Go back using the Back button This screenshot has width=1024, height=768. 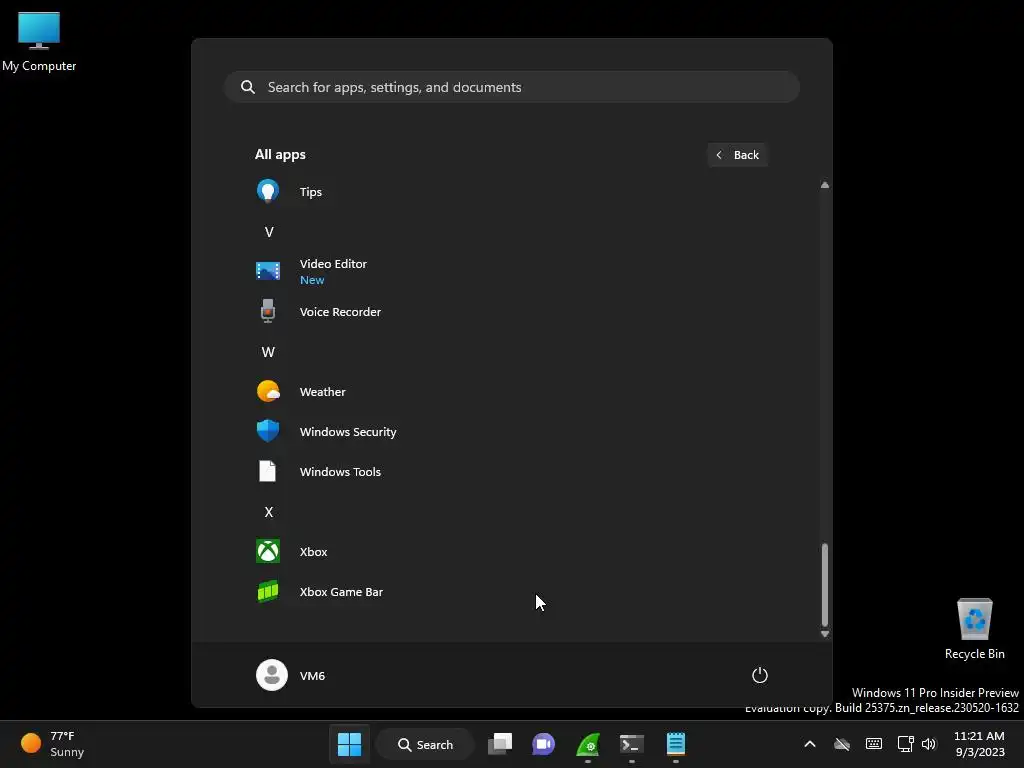(737, 155)
